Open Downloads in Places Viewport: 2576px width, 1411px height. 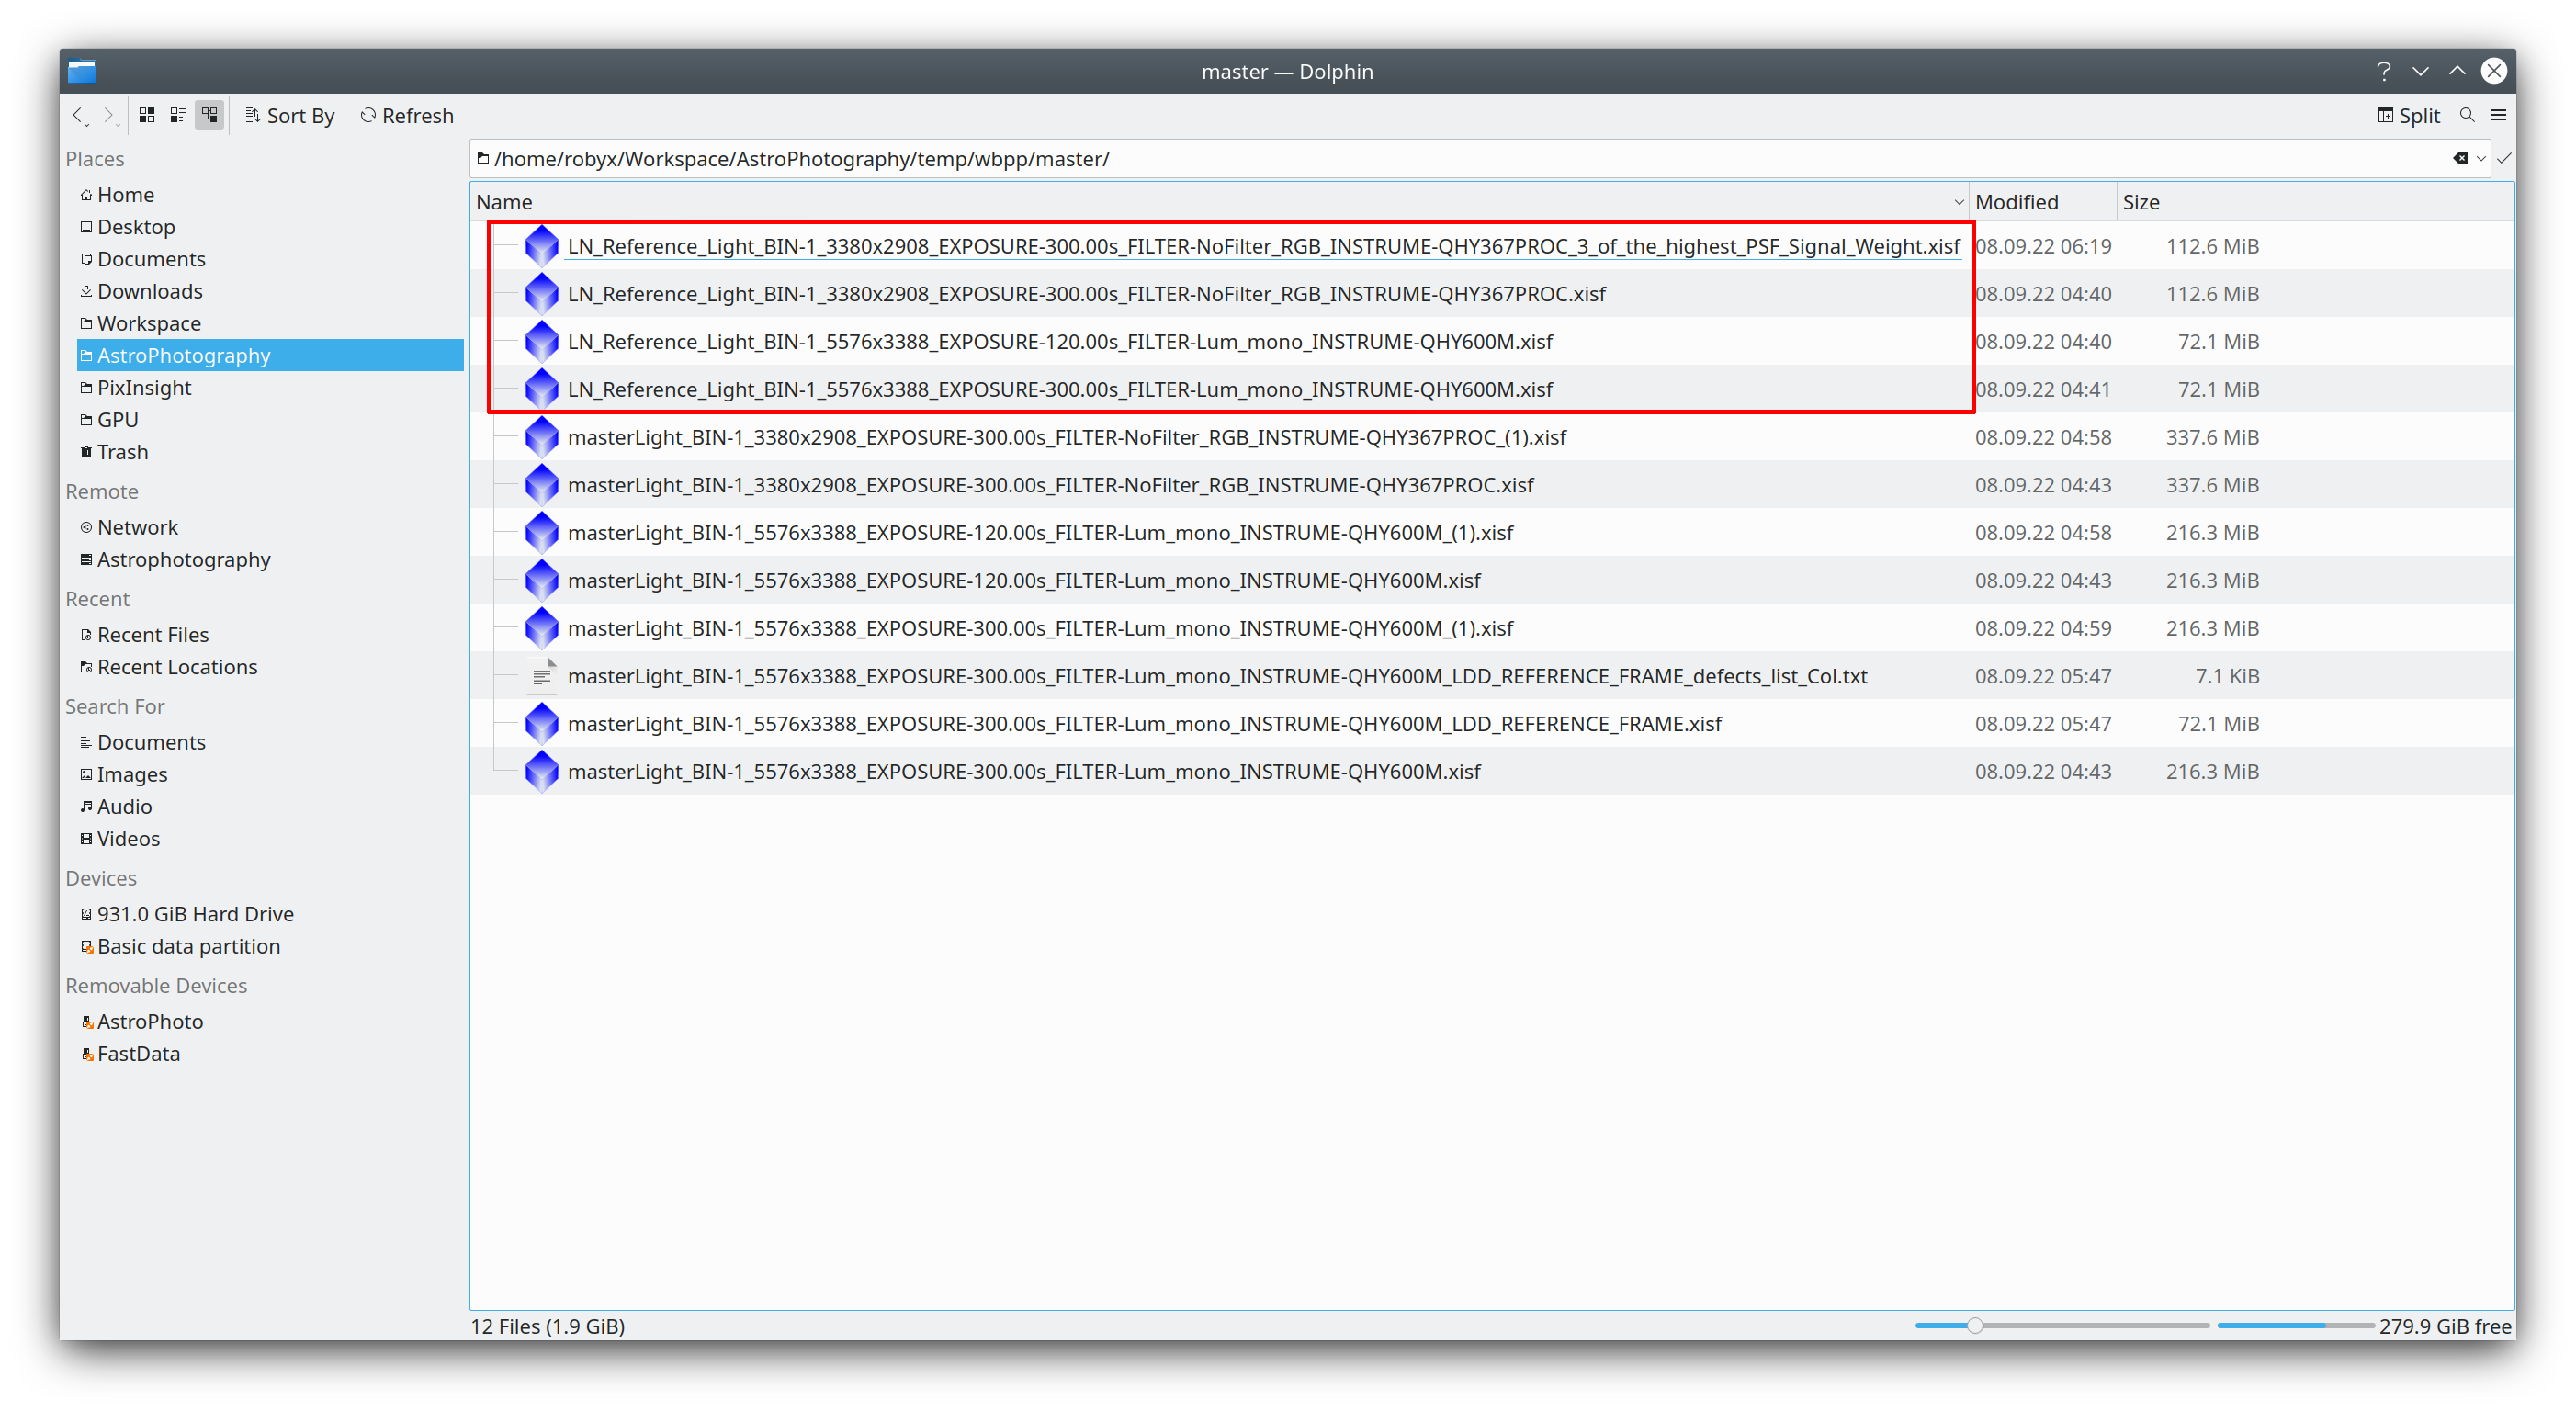[x=149, y=291]
